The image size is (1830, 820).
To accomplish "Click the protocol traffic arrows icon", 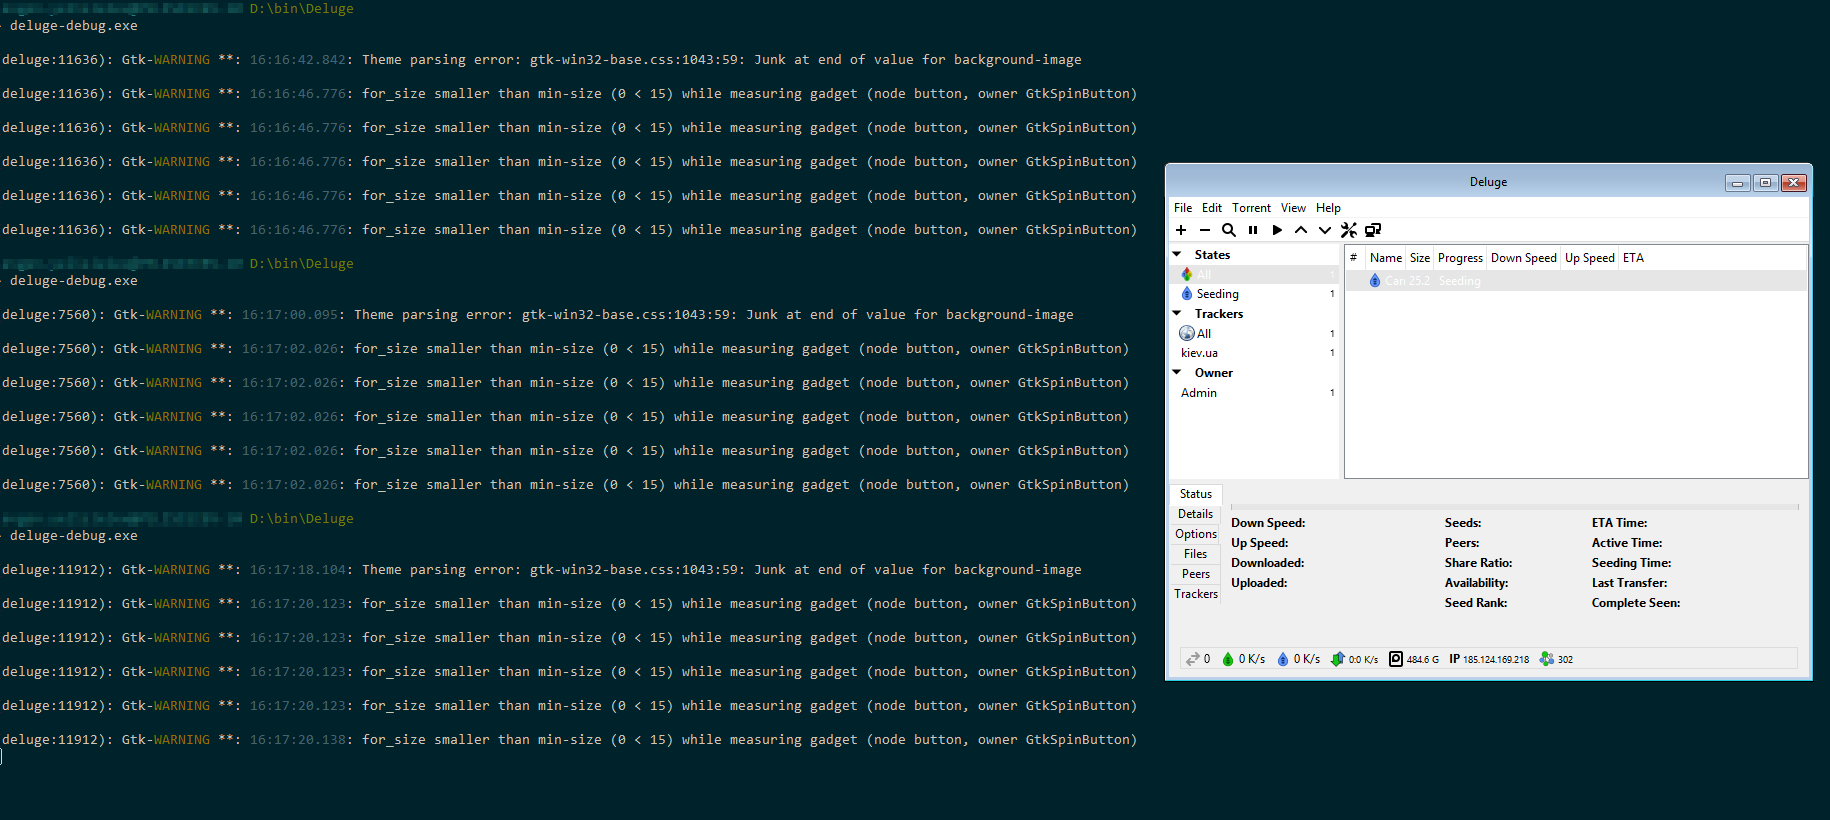I will pyautogui.click(x=1337, y=659).
